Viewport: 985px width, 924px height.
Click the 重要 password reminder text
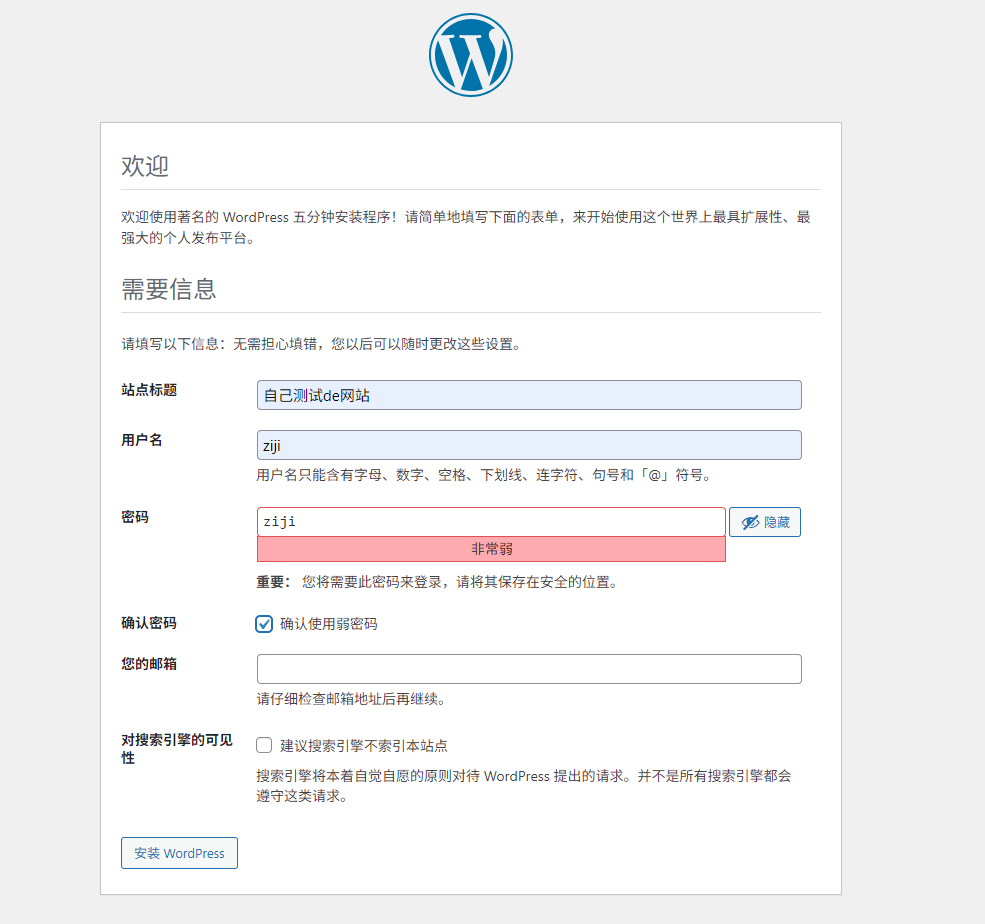coord(438,582)
